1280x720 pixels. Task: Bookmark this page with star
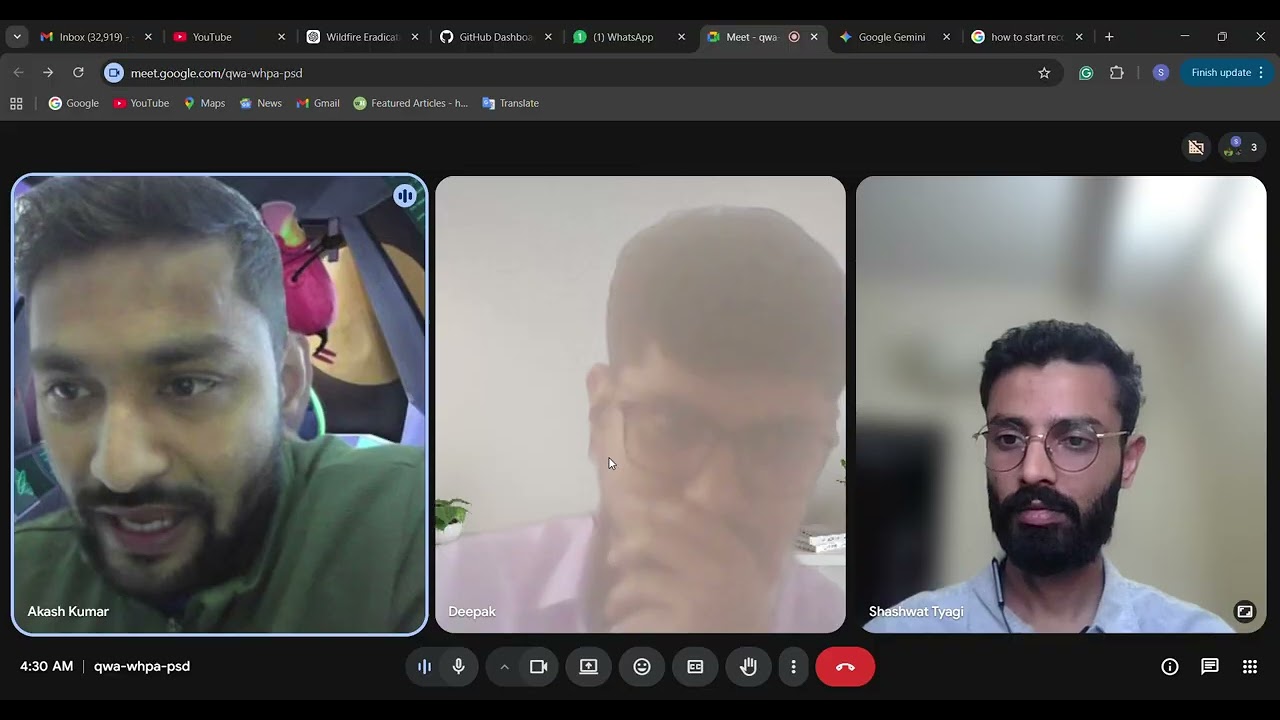point(1044,73)
